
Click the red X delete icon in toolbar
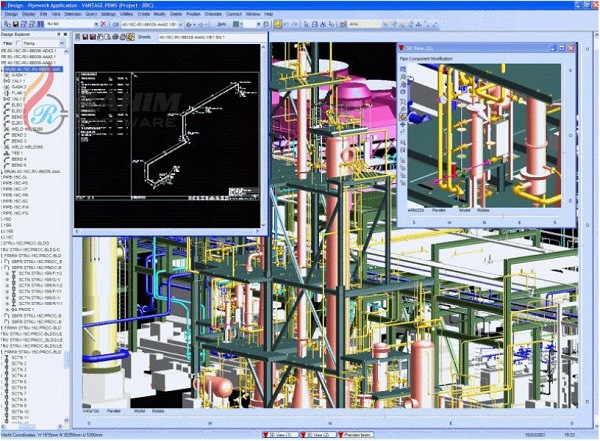pyautogui.click(x=103, y=24)
